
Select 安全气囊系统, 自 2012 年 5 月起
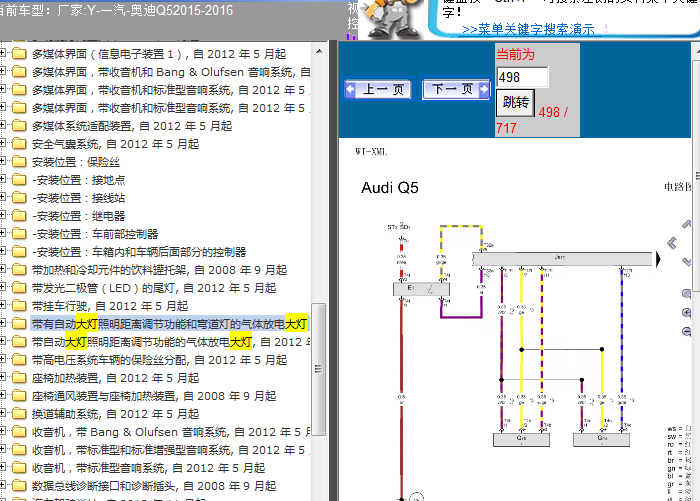point(115,144)
